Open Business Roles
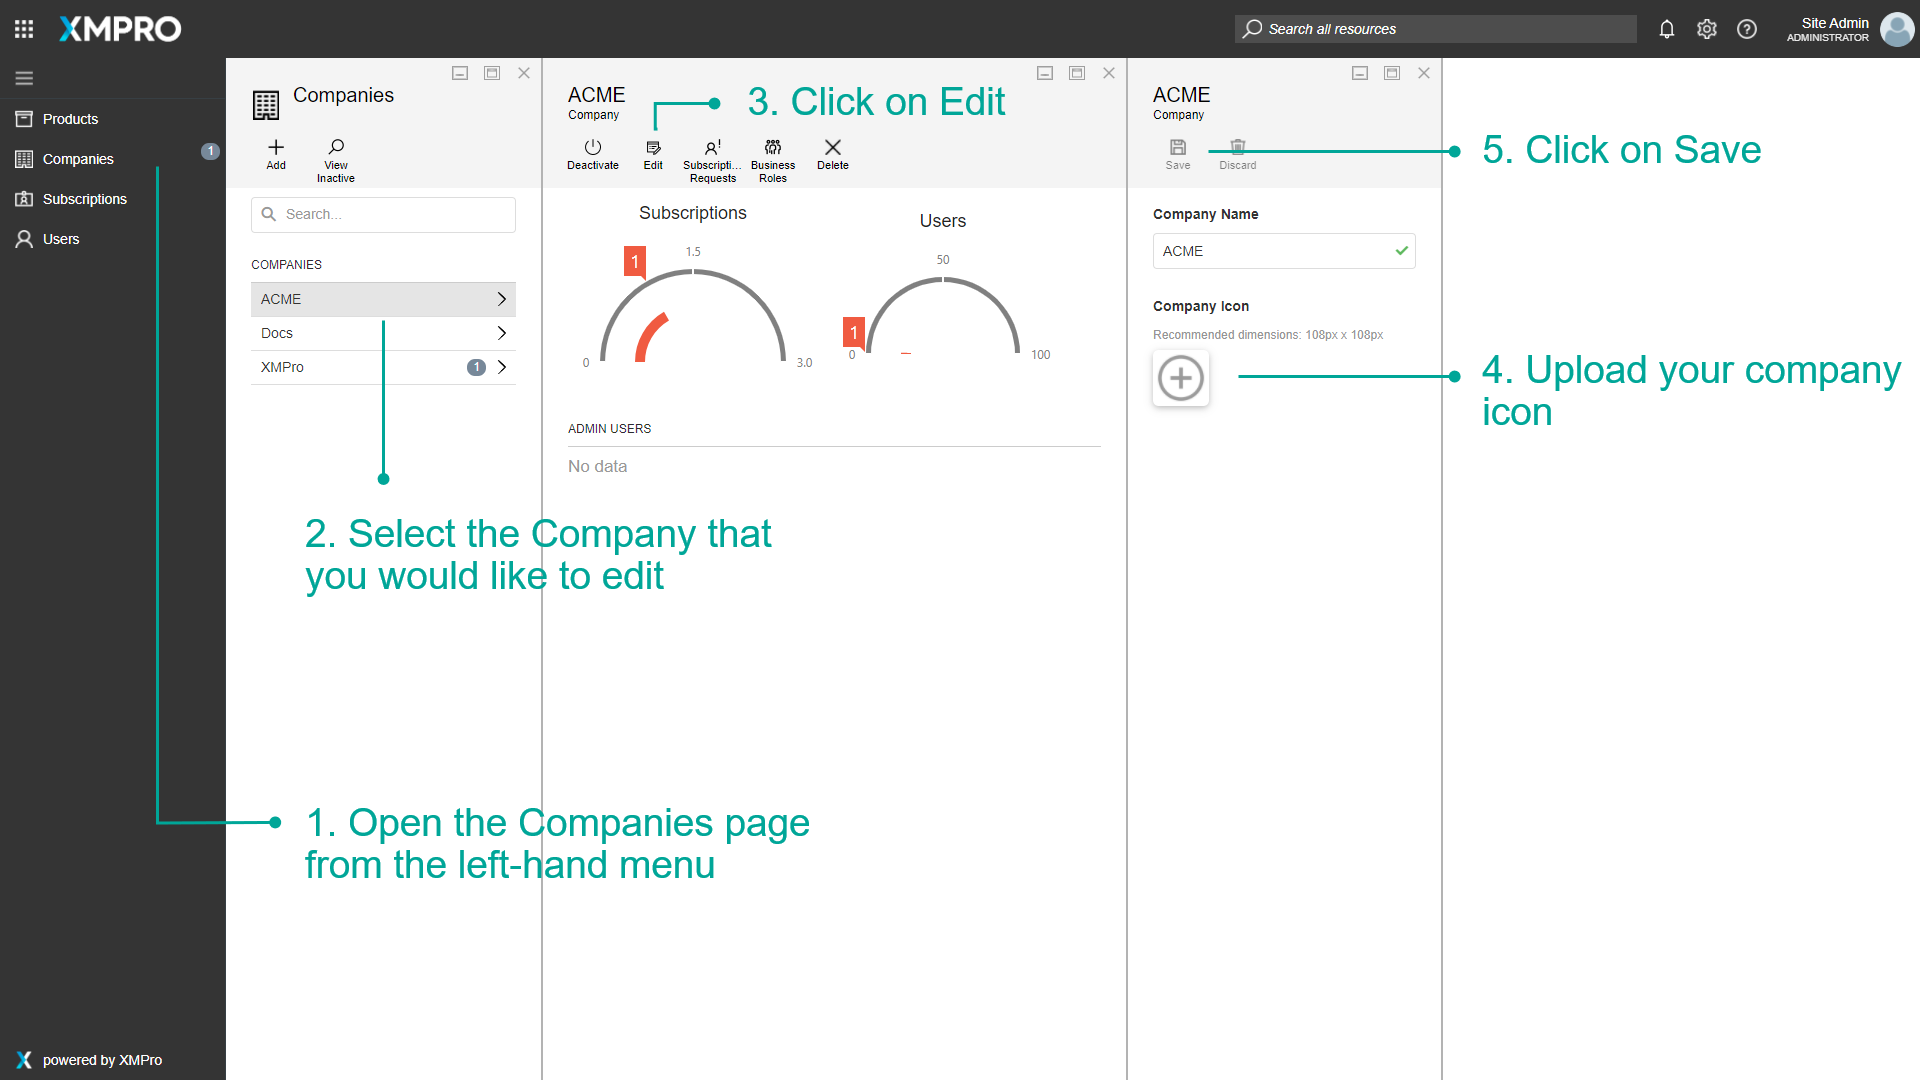The height and width of the screenshot is (1080, 1920). coord(772,148)
